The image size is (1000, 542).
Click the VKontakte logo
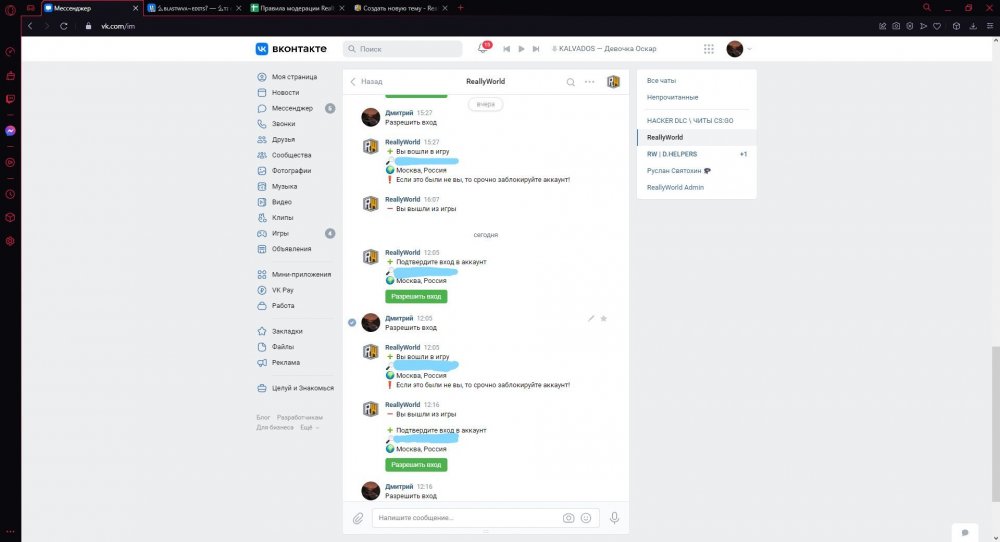(x=291, y=48)
